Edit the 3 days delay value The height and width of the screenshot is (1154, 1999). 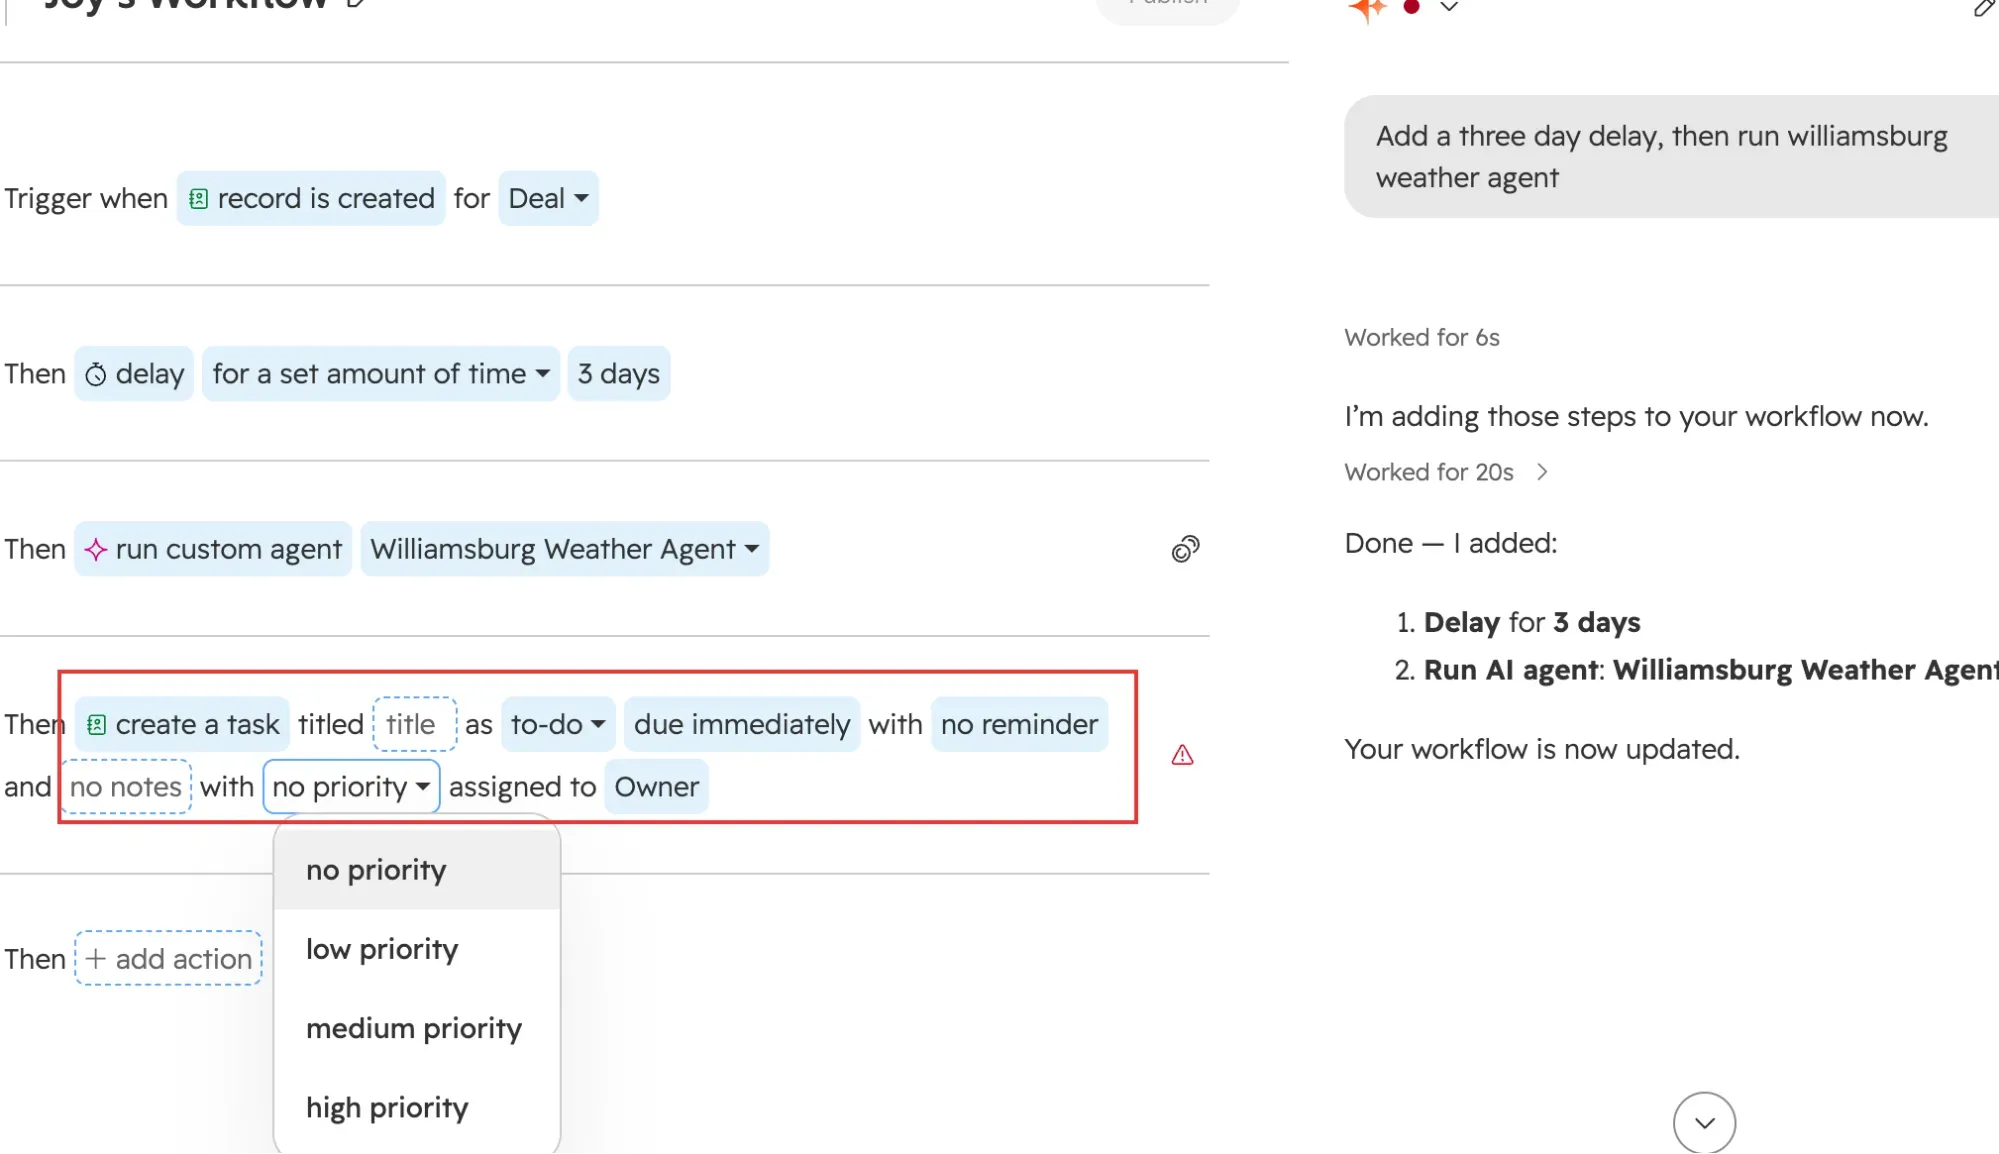(619, 374)
